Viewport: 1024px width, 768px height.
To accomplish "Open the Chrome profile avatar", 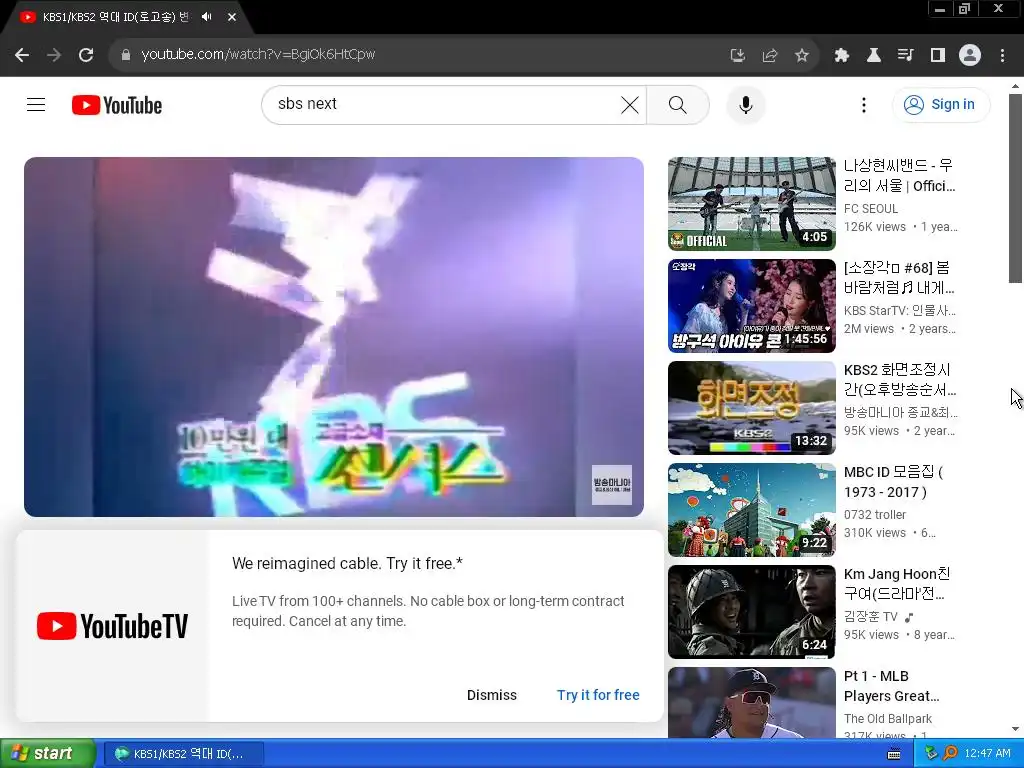I will (970, 55).
